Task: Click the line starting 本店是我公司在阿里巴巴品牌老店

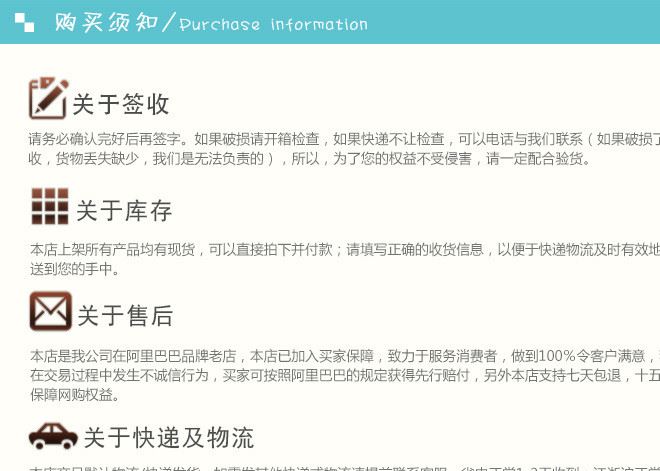Action: tap(345, 356)
